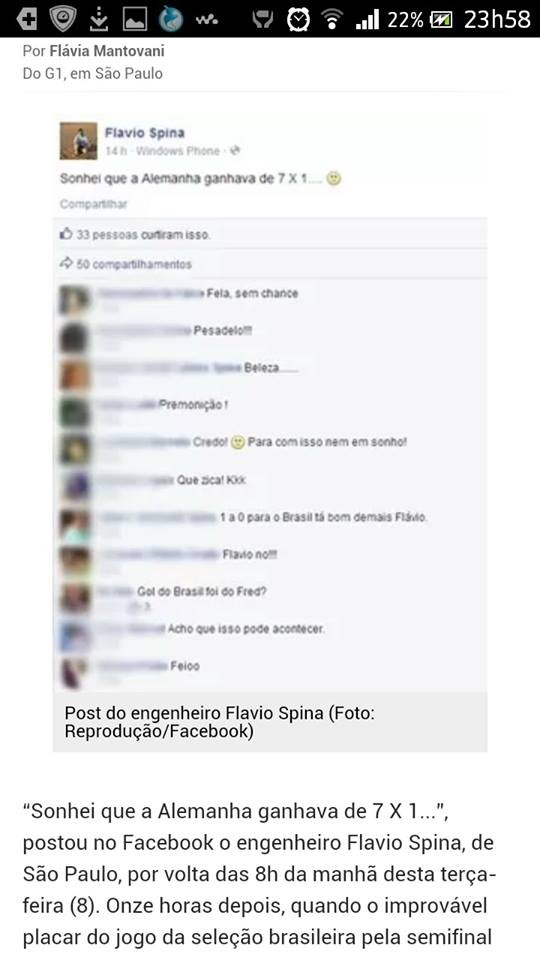Tap Compartilhar under the post
The height and width of the screenshot is (960, 540).
93,204
